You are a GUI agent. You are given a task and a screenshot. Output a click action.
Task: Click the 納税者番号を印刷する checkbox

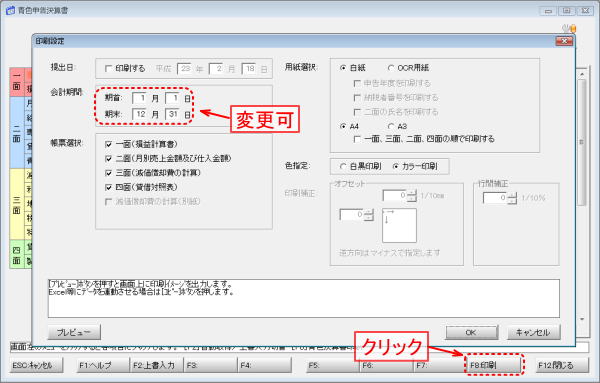coord(357,98)
